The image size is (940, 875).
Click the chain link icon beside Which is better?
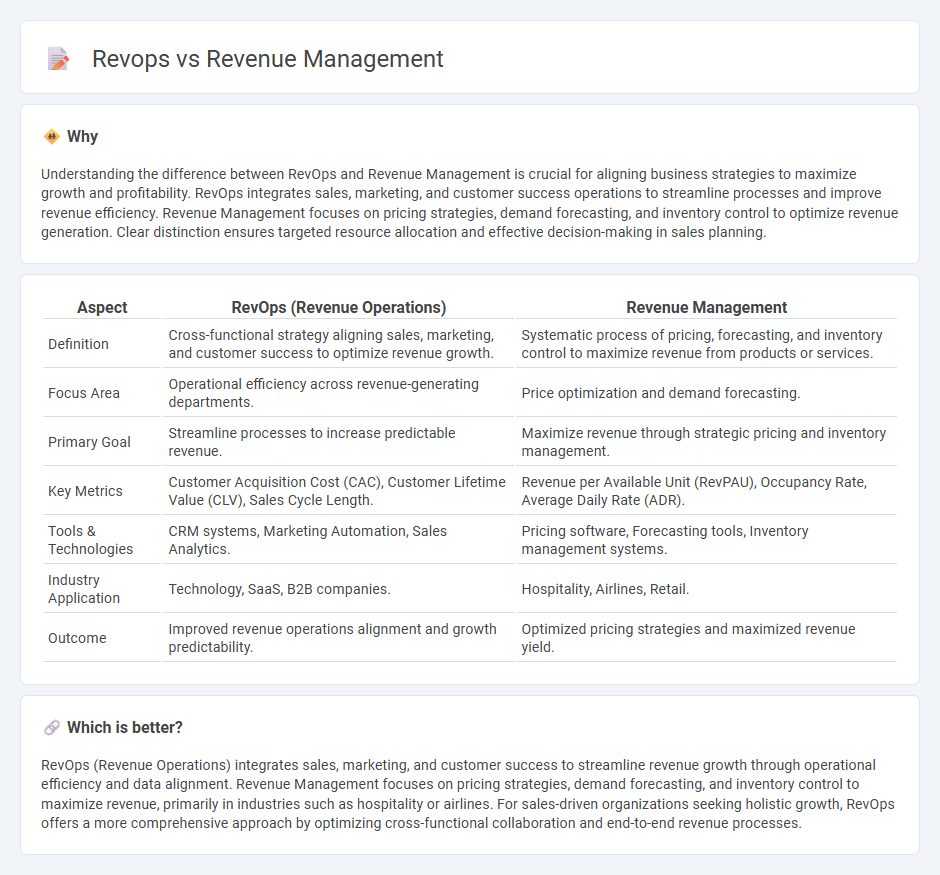coord(52,728)
